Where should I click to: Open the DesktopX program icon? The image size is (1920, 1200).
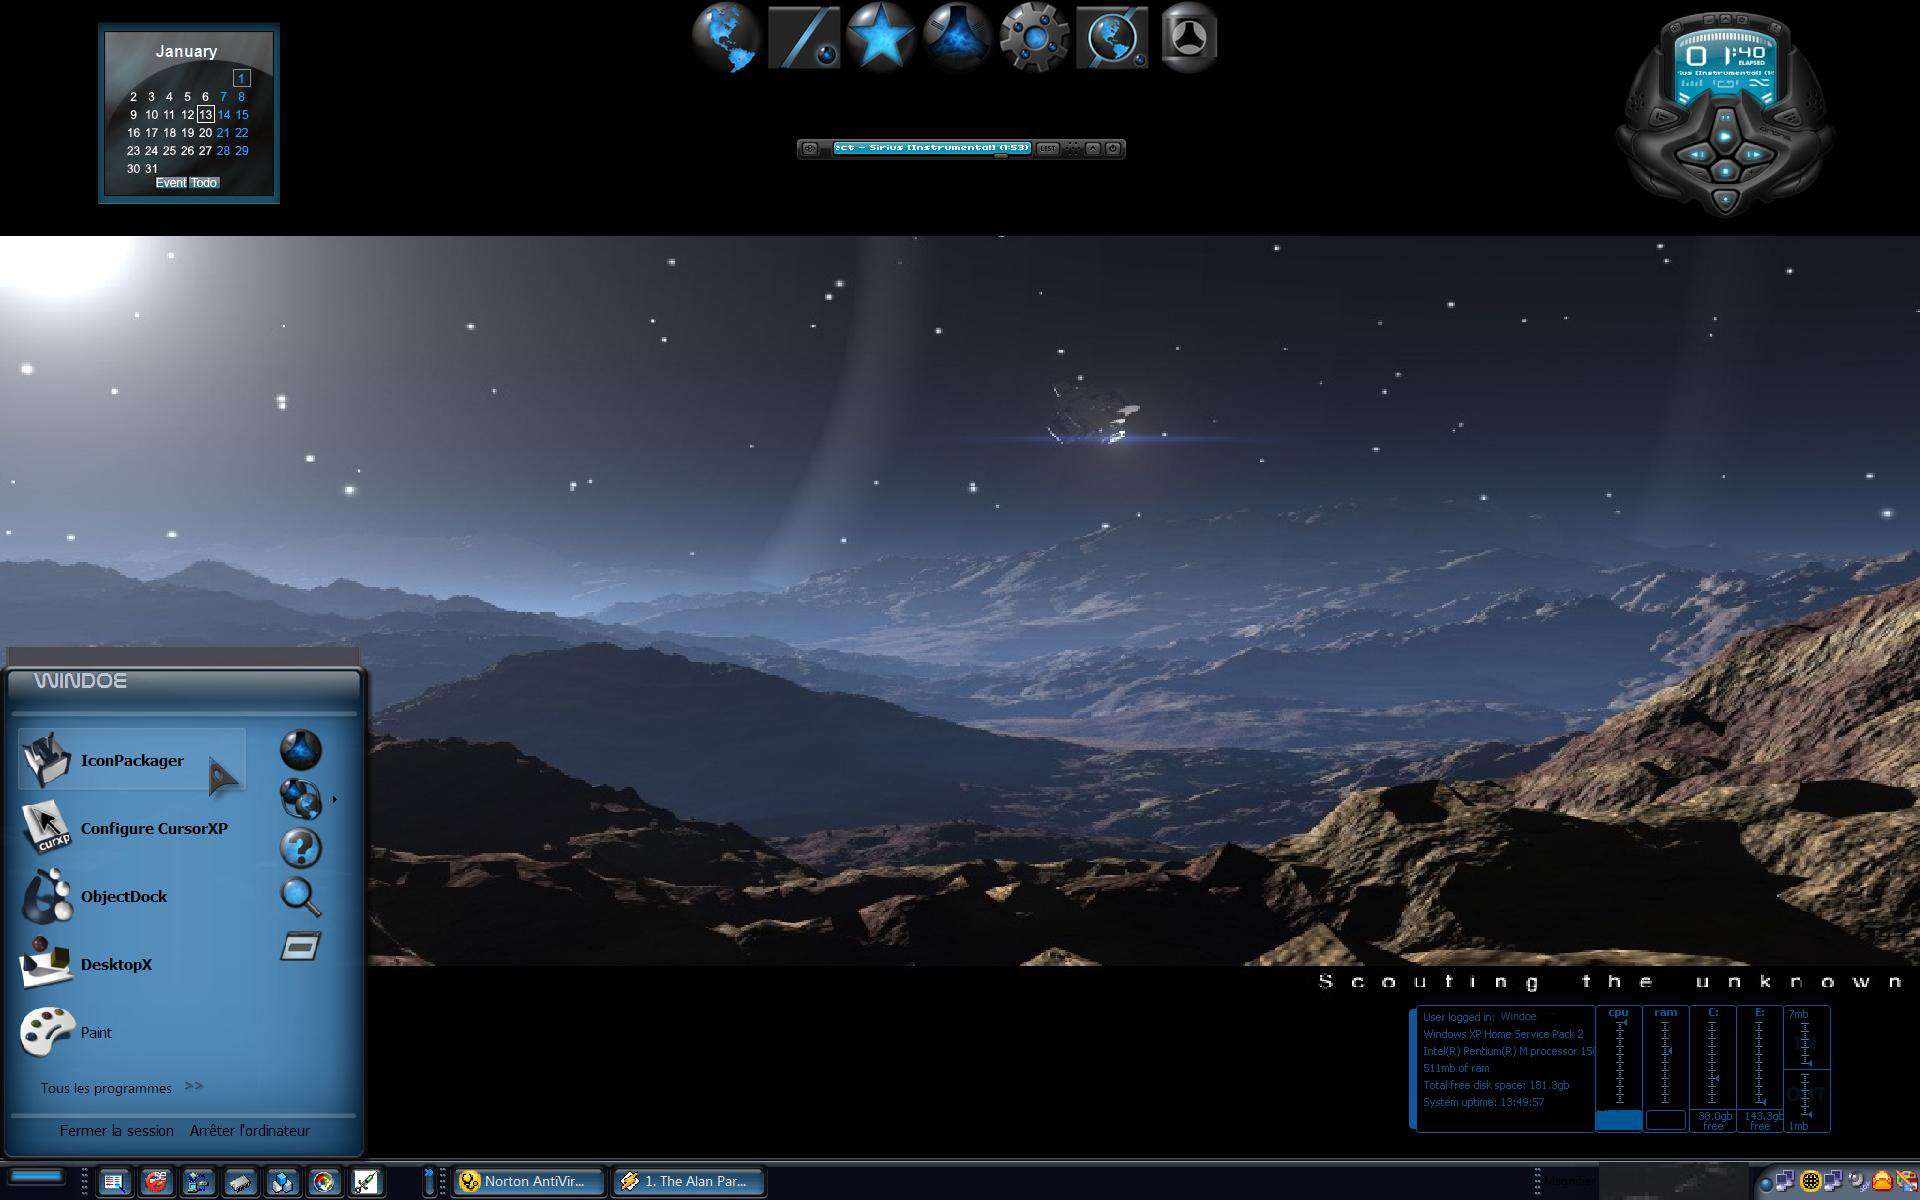pyautogui.click(x=47, y=964)
